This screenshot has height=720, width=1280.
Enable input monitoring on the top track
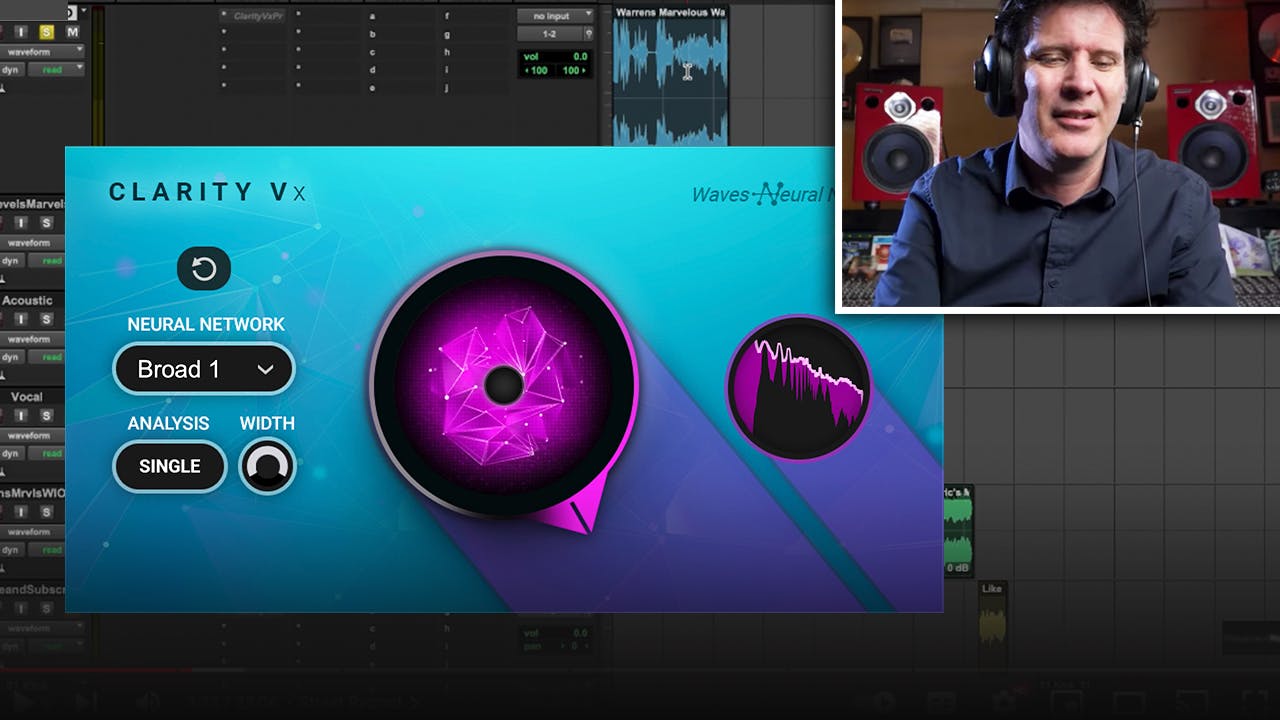pyautogui.click(x=20, y=32)
